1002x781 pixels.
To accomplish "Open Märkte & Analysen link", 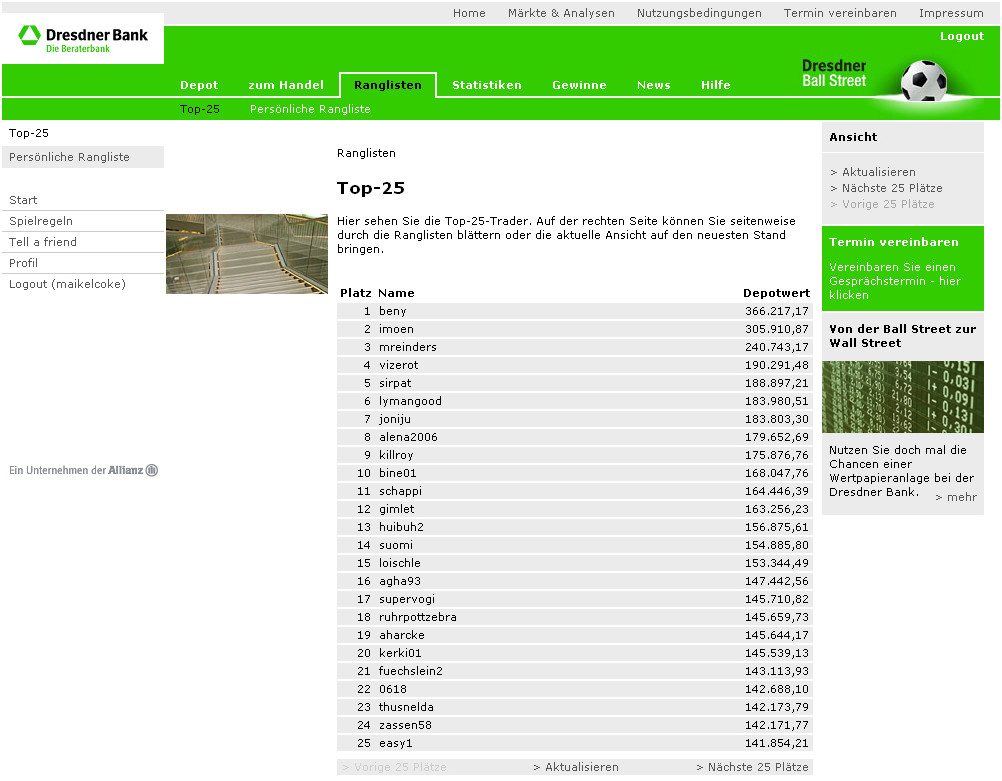I will tap(561, 13).
